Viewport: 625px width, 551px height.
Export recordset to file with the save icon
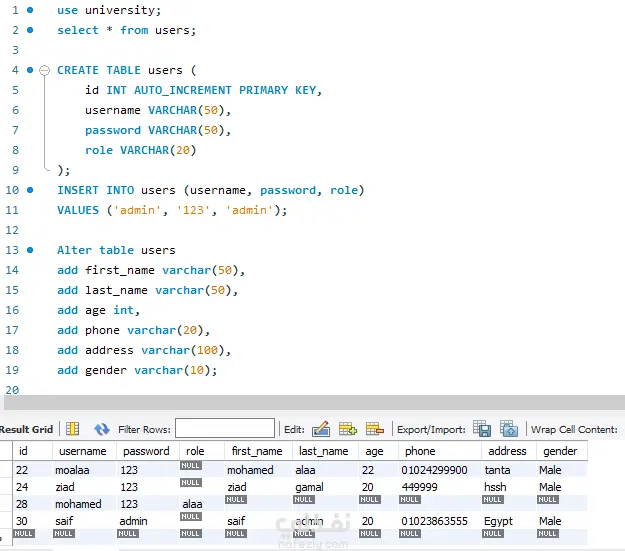[482, 429]
